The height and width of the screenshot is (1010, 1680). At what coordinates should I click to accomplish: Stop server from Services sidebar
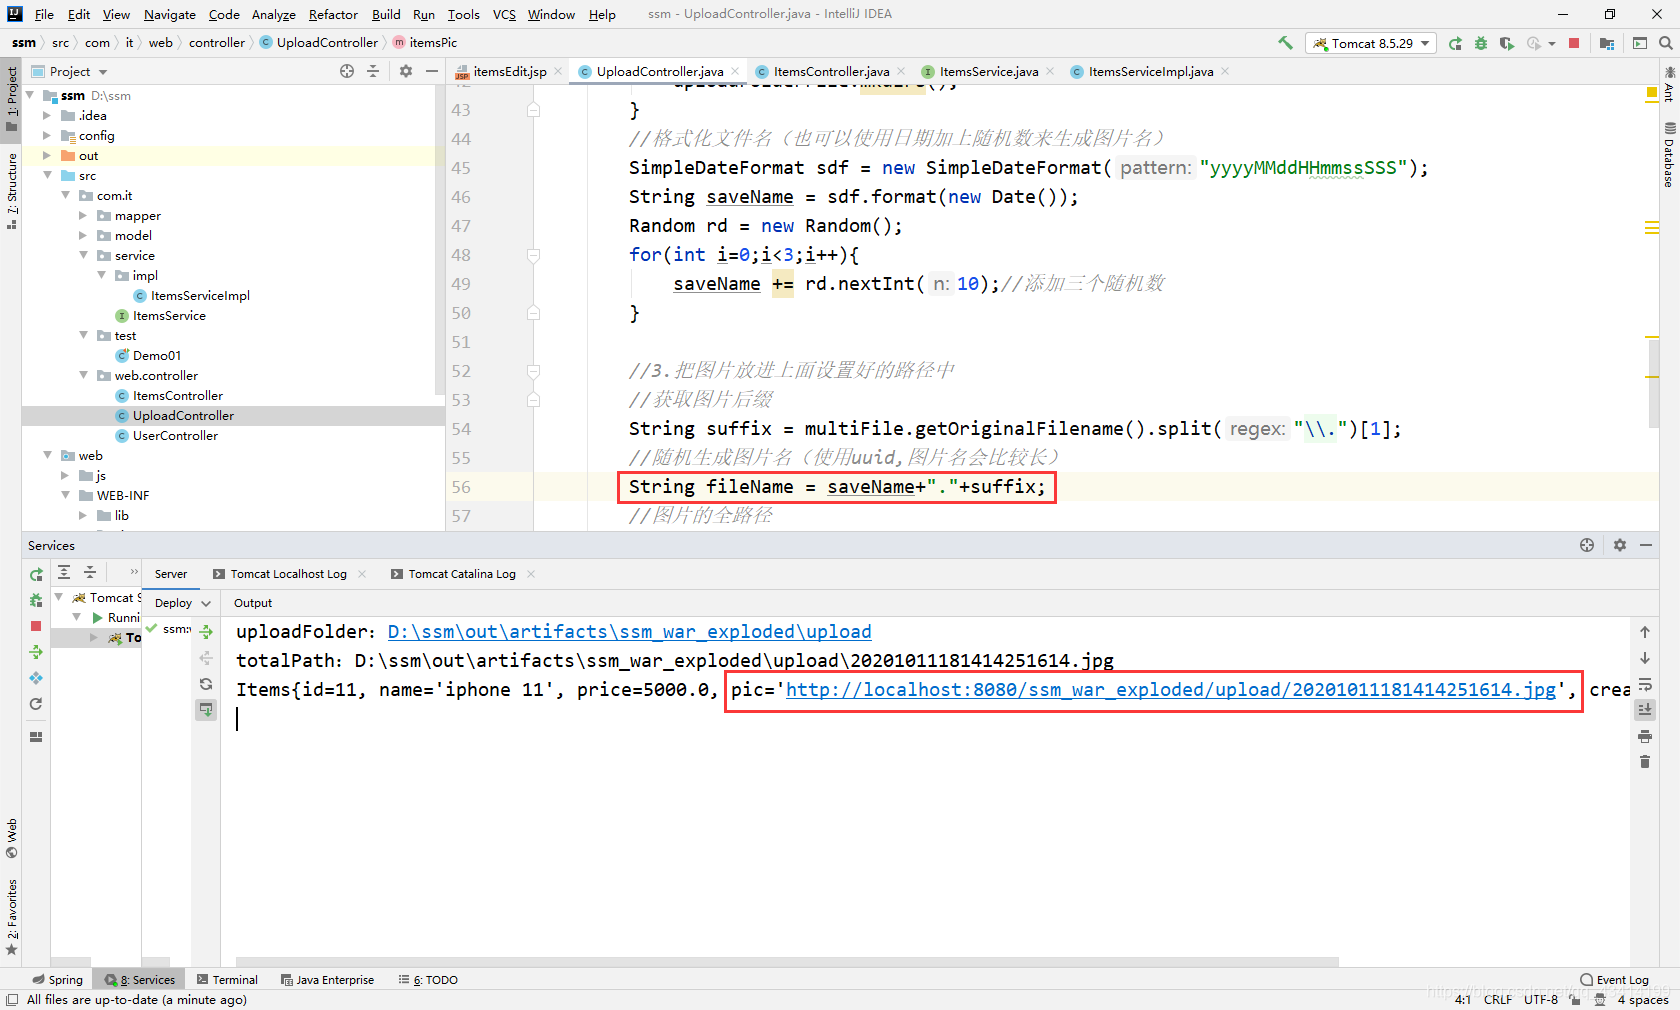(x=36, y=626)
